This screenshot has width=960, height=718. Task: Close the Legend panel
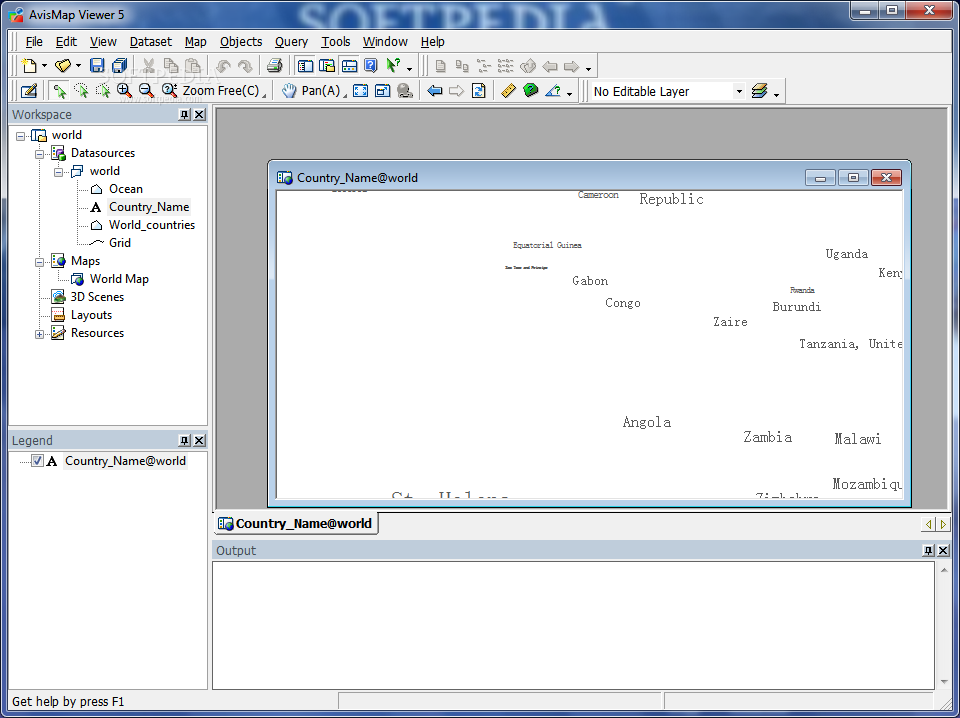point(200,441)
